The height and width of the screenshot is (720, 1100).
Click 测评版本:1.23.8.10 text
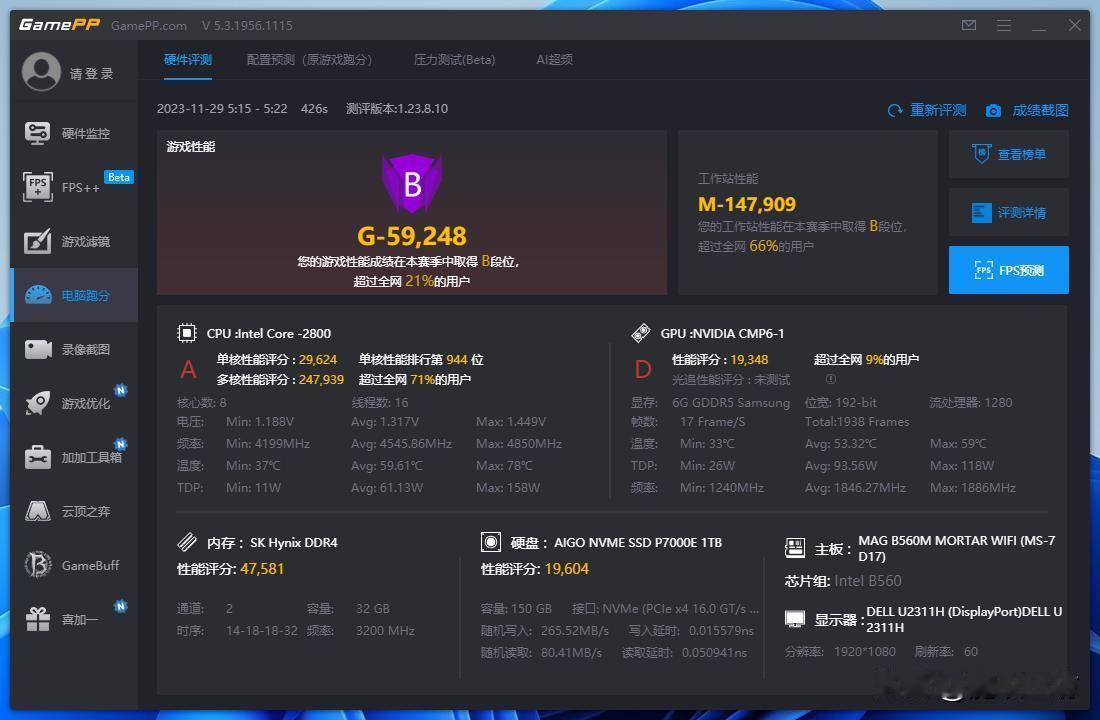point(396,109)
